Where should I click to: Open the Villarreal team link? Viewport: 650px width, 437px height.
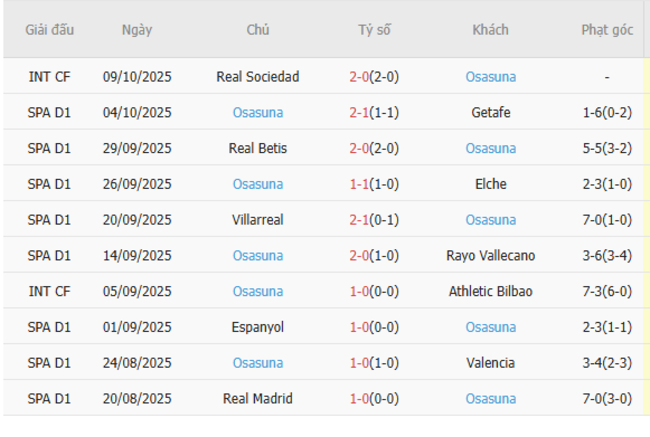point(257,220)
